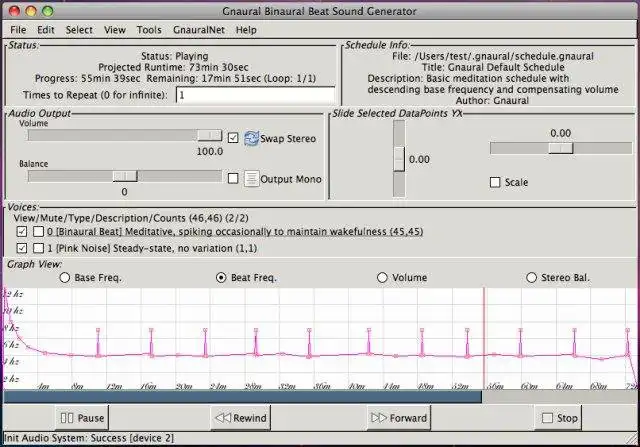640x447 pixels.
Task: Open the View menu
Action: coord(115,30)
